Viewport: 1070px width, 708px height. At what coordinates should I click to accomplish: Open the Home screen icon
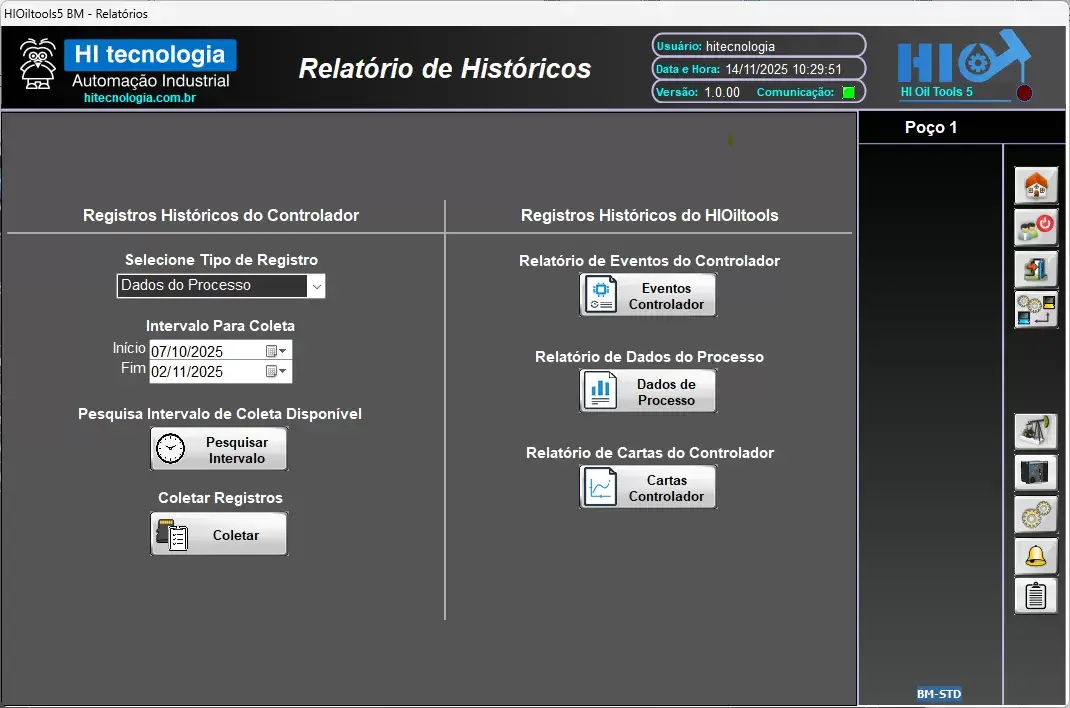pos(1036,186)
